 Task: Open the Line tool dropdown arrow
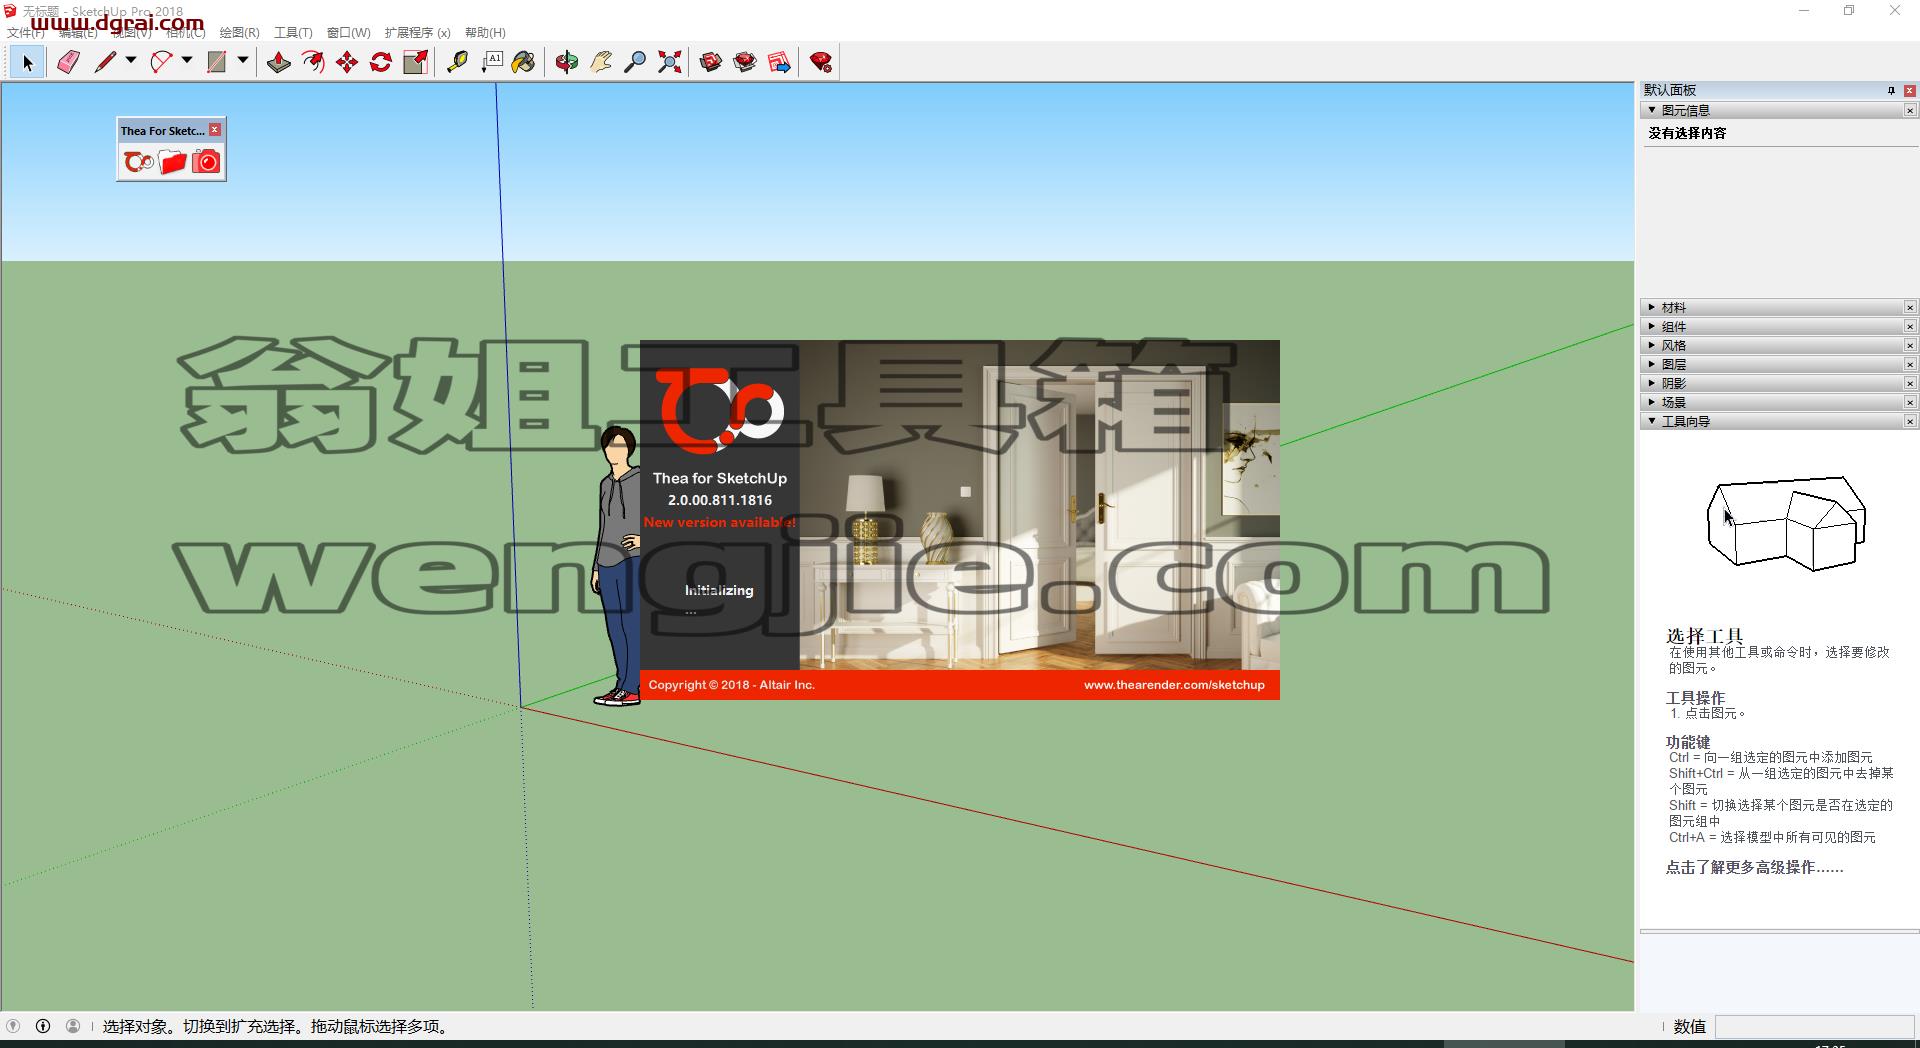(131, 61)
